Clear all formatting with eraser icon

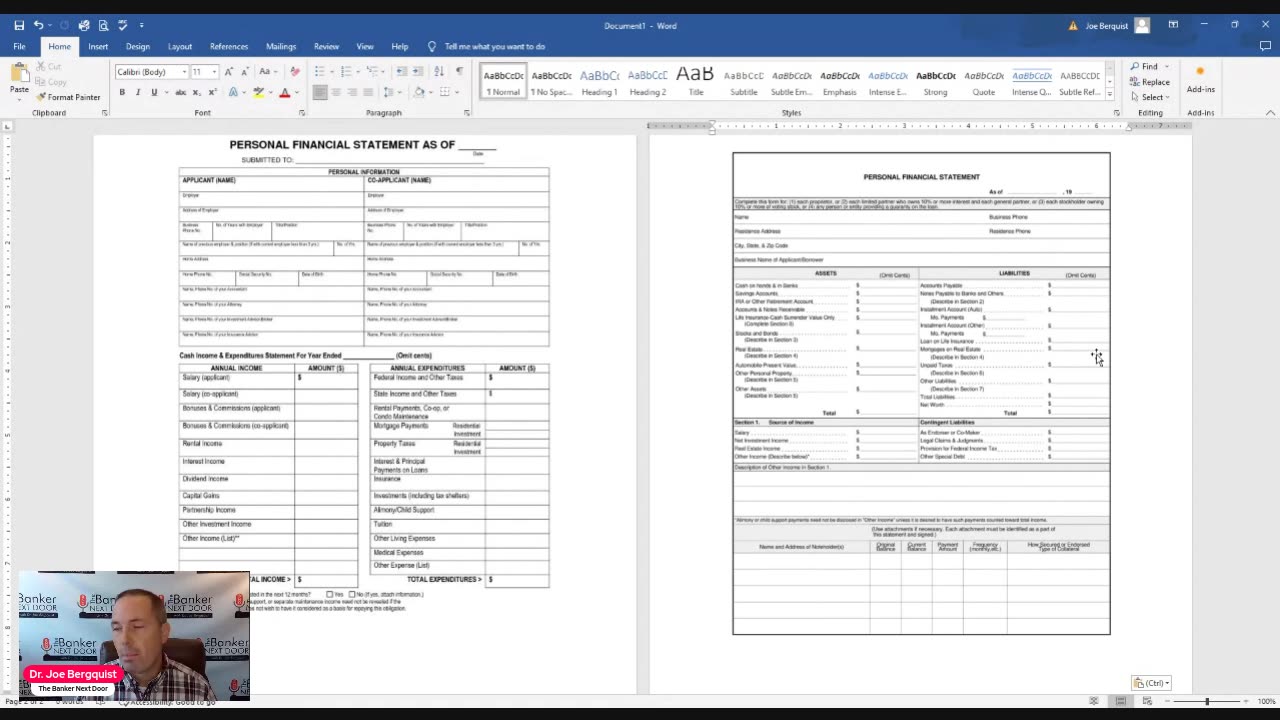tap(294, 72)
